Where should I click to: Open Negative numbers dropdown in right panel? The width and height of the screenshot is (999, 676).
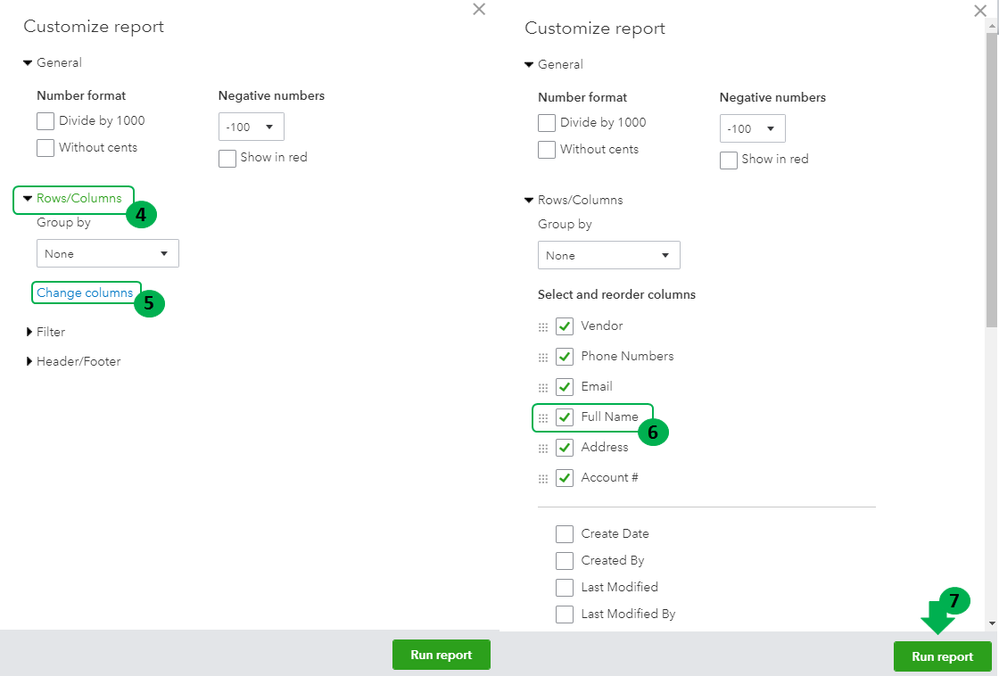coord(752,129)
